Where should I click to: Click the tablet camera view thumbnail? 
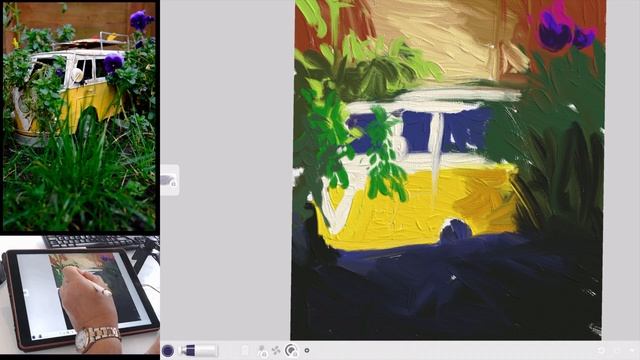click(80, 295)
